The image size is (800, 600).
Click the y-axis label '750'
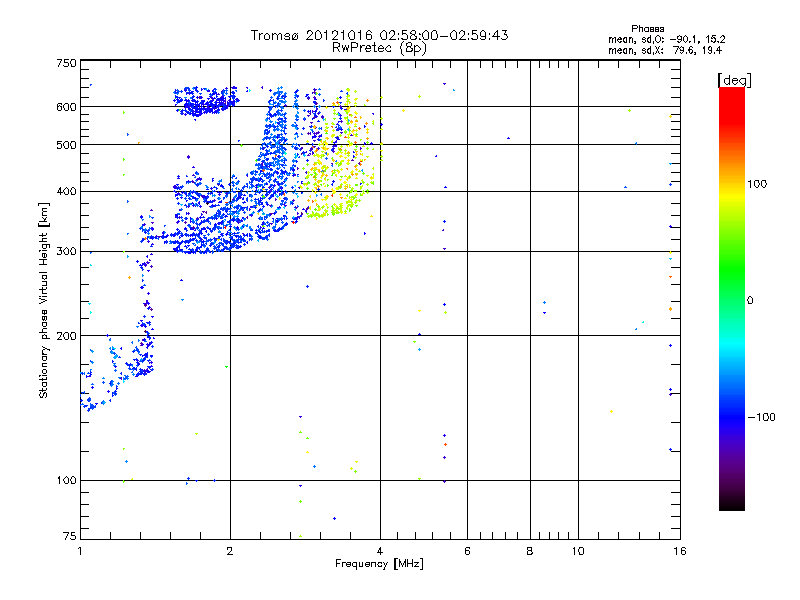(x=66, y=63)
